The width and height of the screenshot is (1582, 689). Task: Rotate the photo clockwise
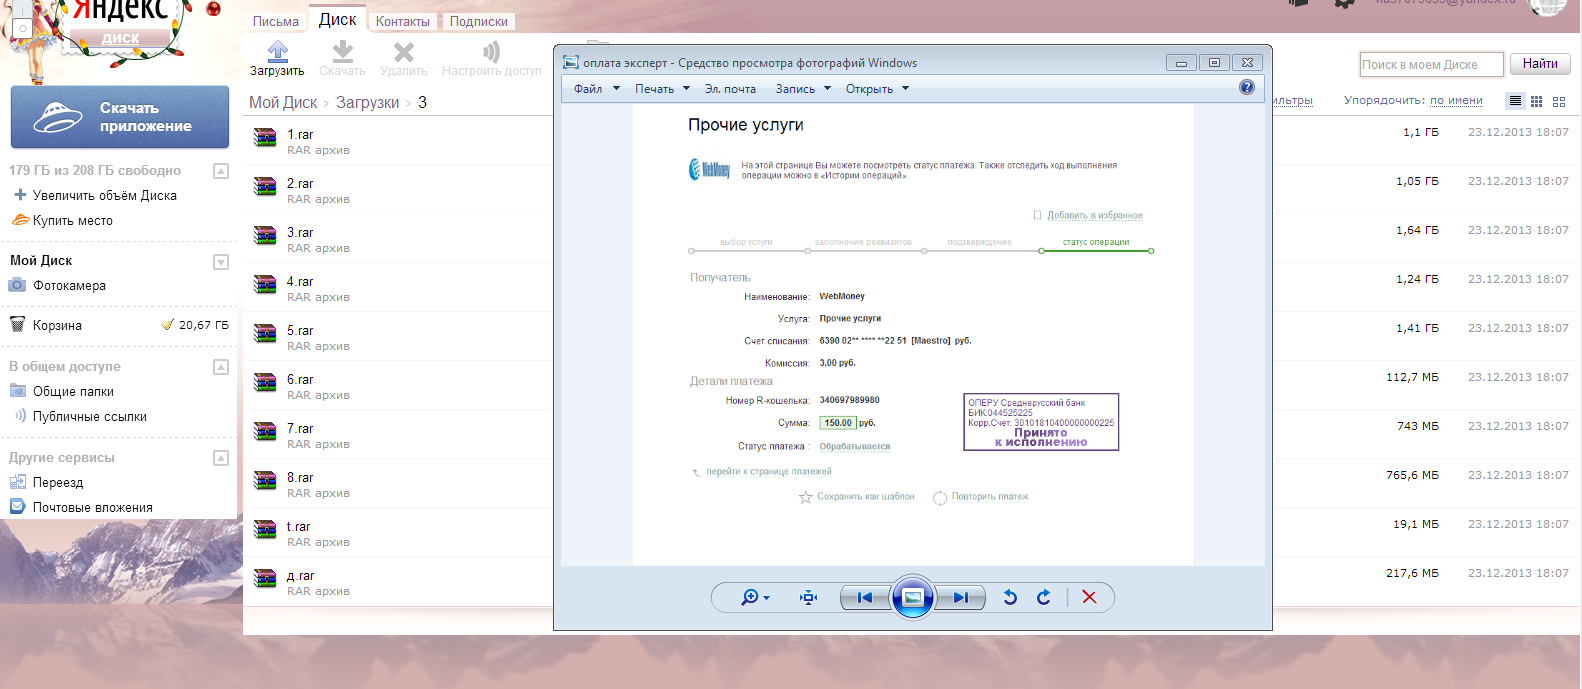click(1044, 597)
